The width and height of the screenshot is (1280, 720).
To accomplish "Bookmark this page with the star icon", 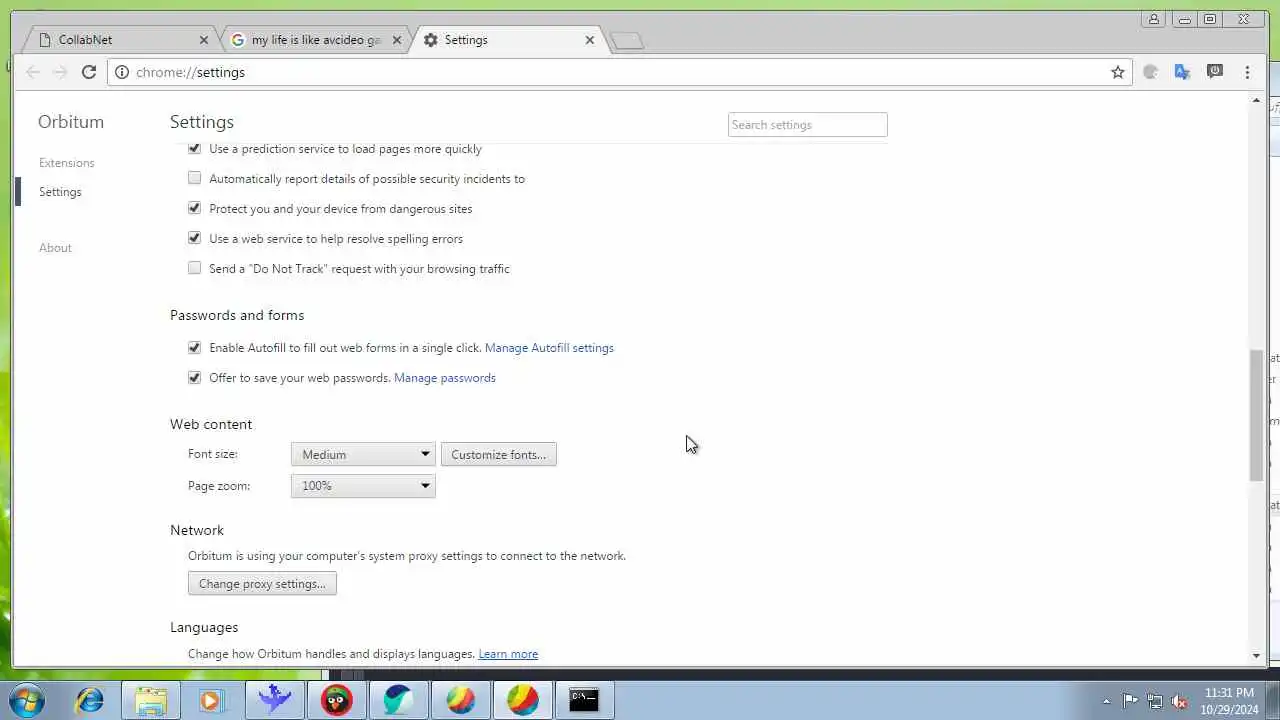I will 1118,72.
